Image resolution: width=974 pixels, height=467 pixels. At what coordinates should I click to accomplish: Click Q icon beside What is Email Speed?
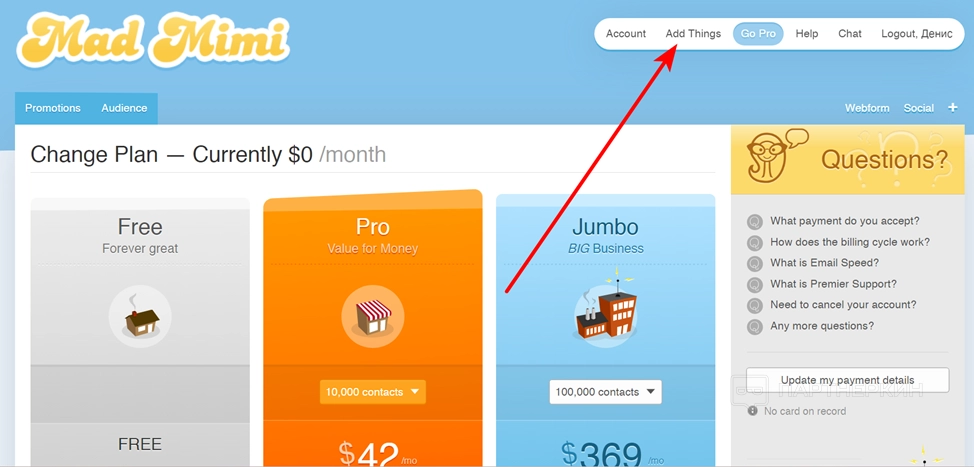click(x=755, y=263)
